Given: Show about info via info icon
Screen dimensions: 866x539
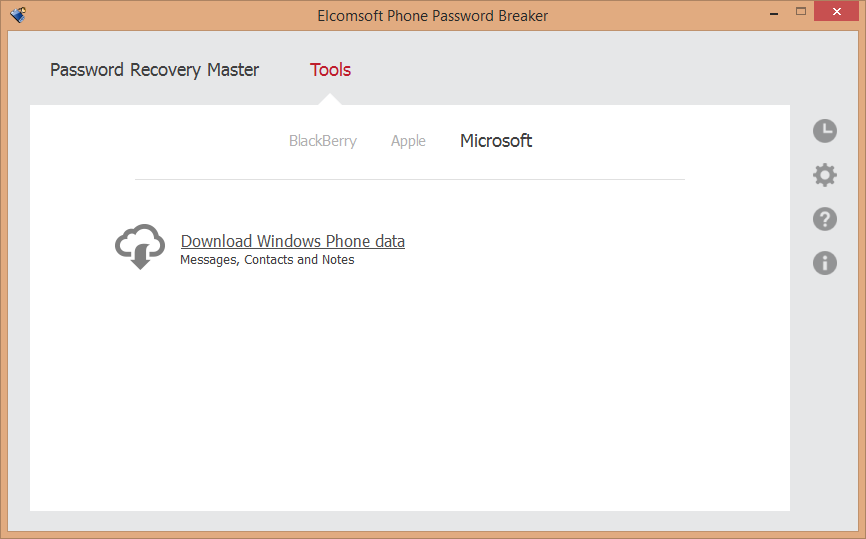Looking at the screenshot, I should (825, 263).
